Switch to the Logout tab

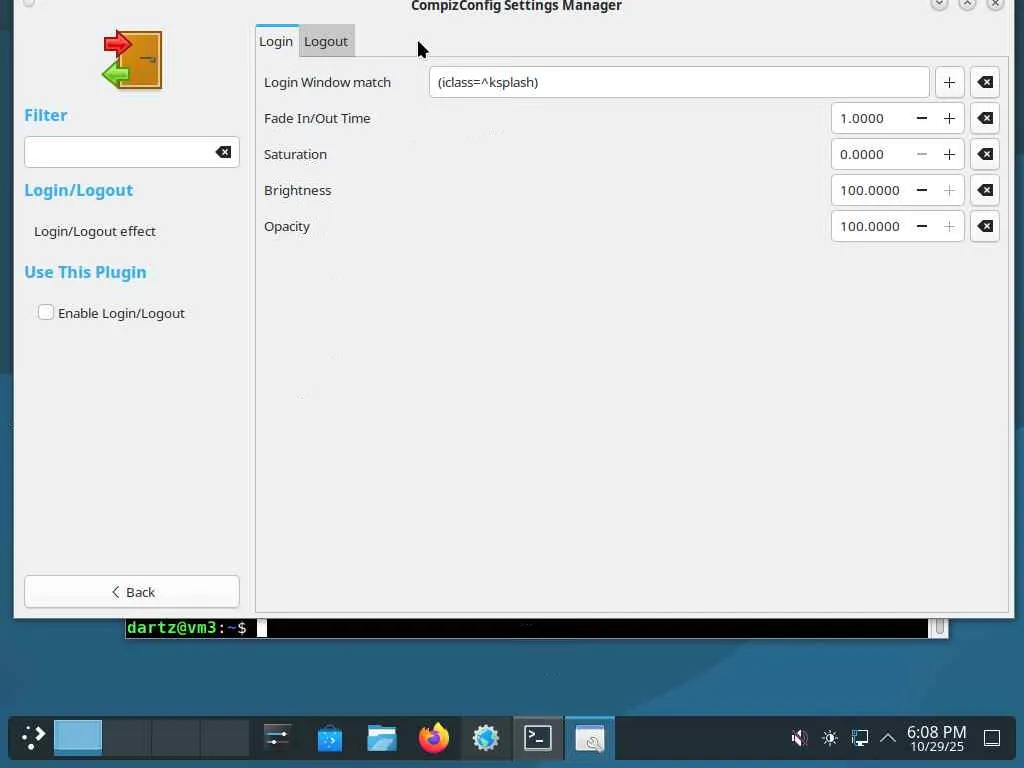pyautogui.click(x=326, y=41)
